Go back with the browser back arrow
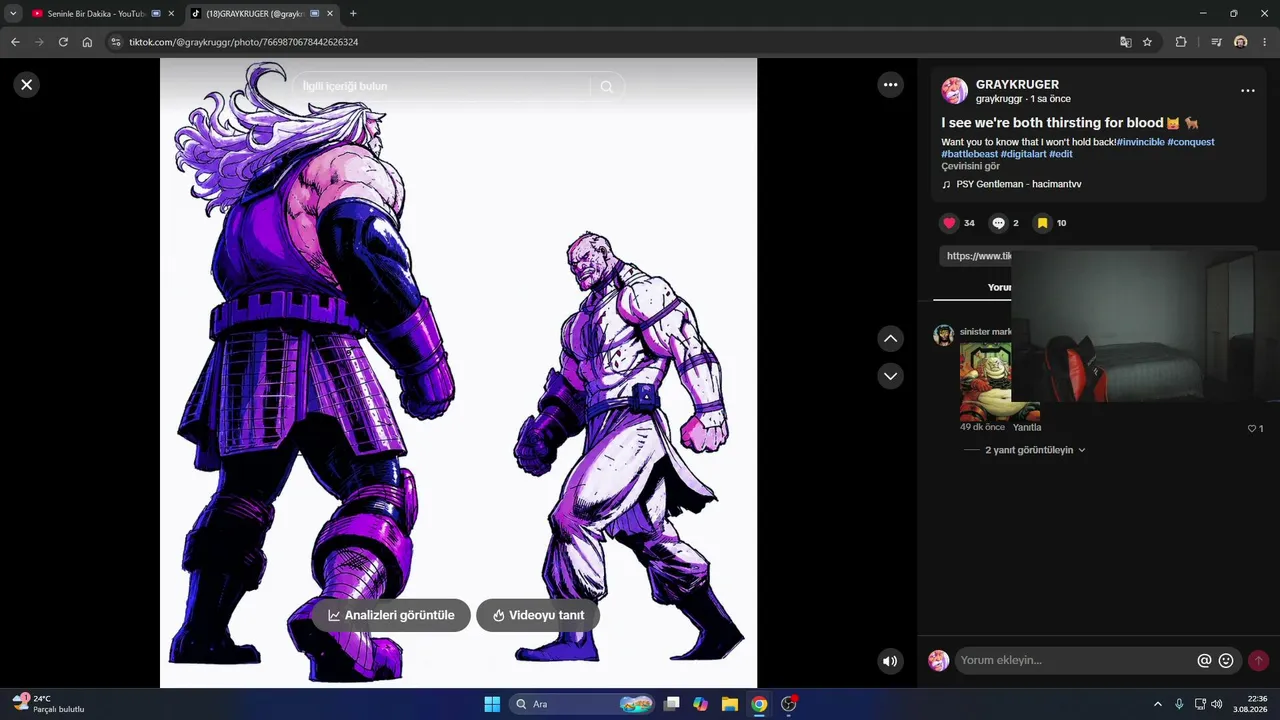1280x720 pixels. [x=15, y=42]
